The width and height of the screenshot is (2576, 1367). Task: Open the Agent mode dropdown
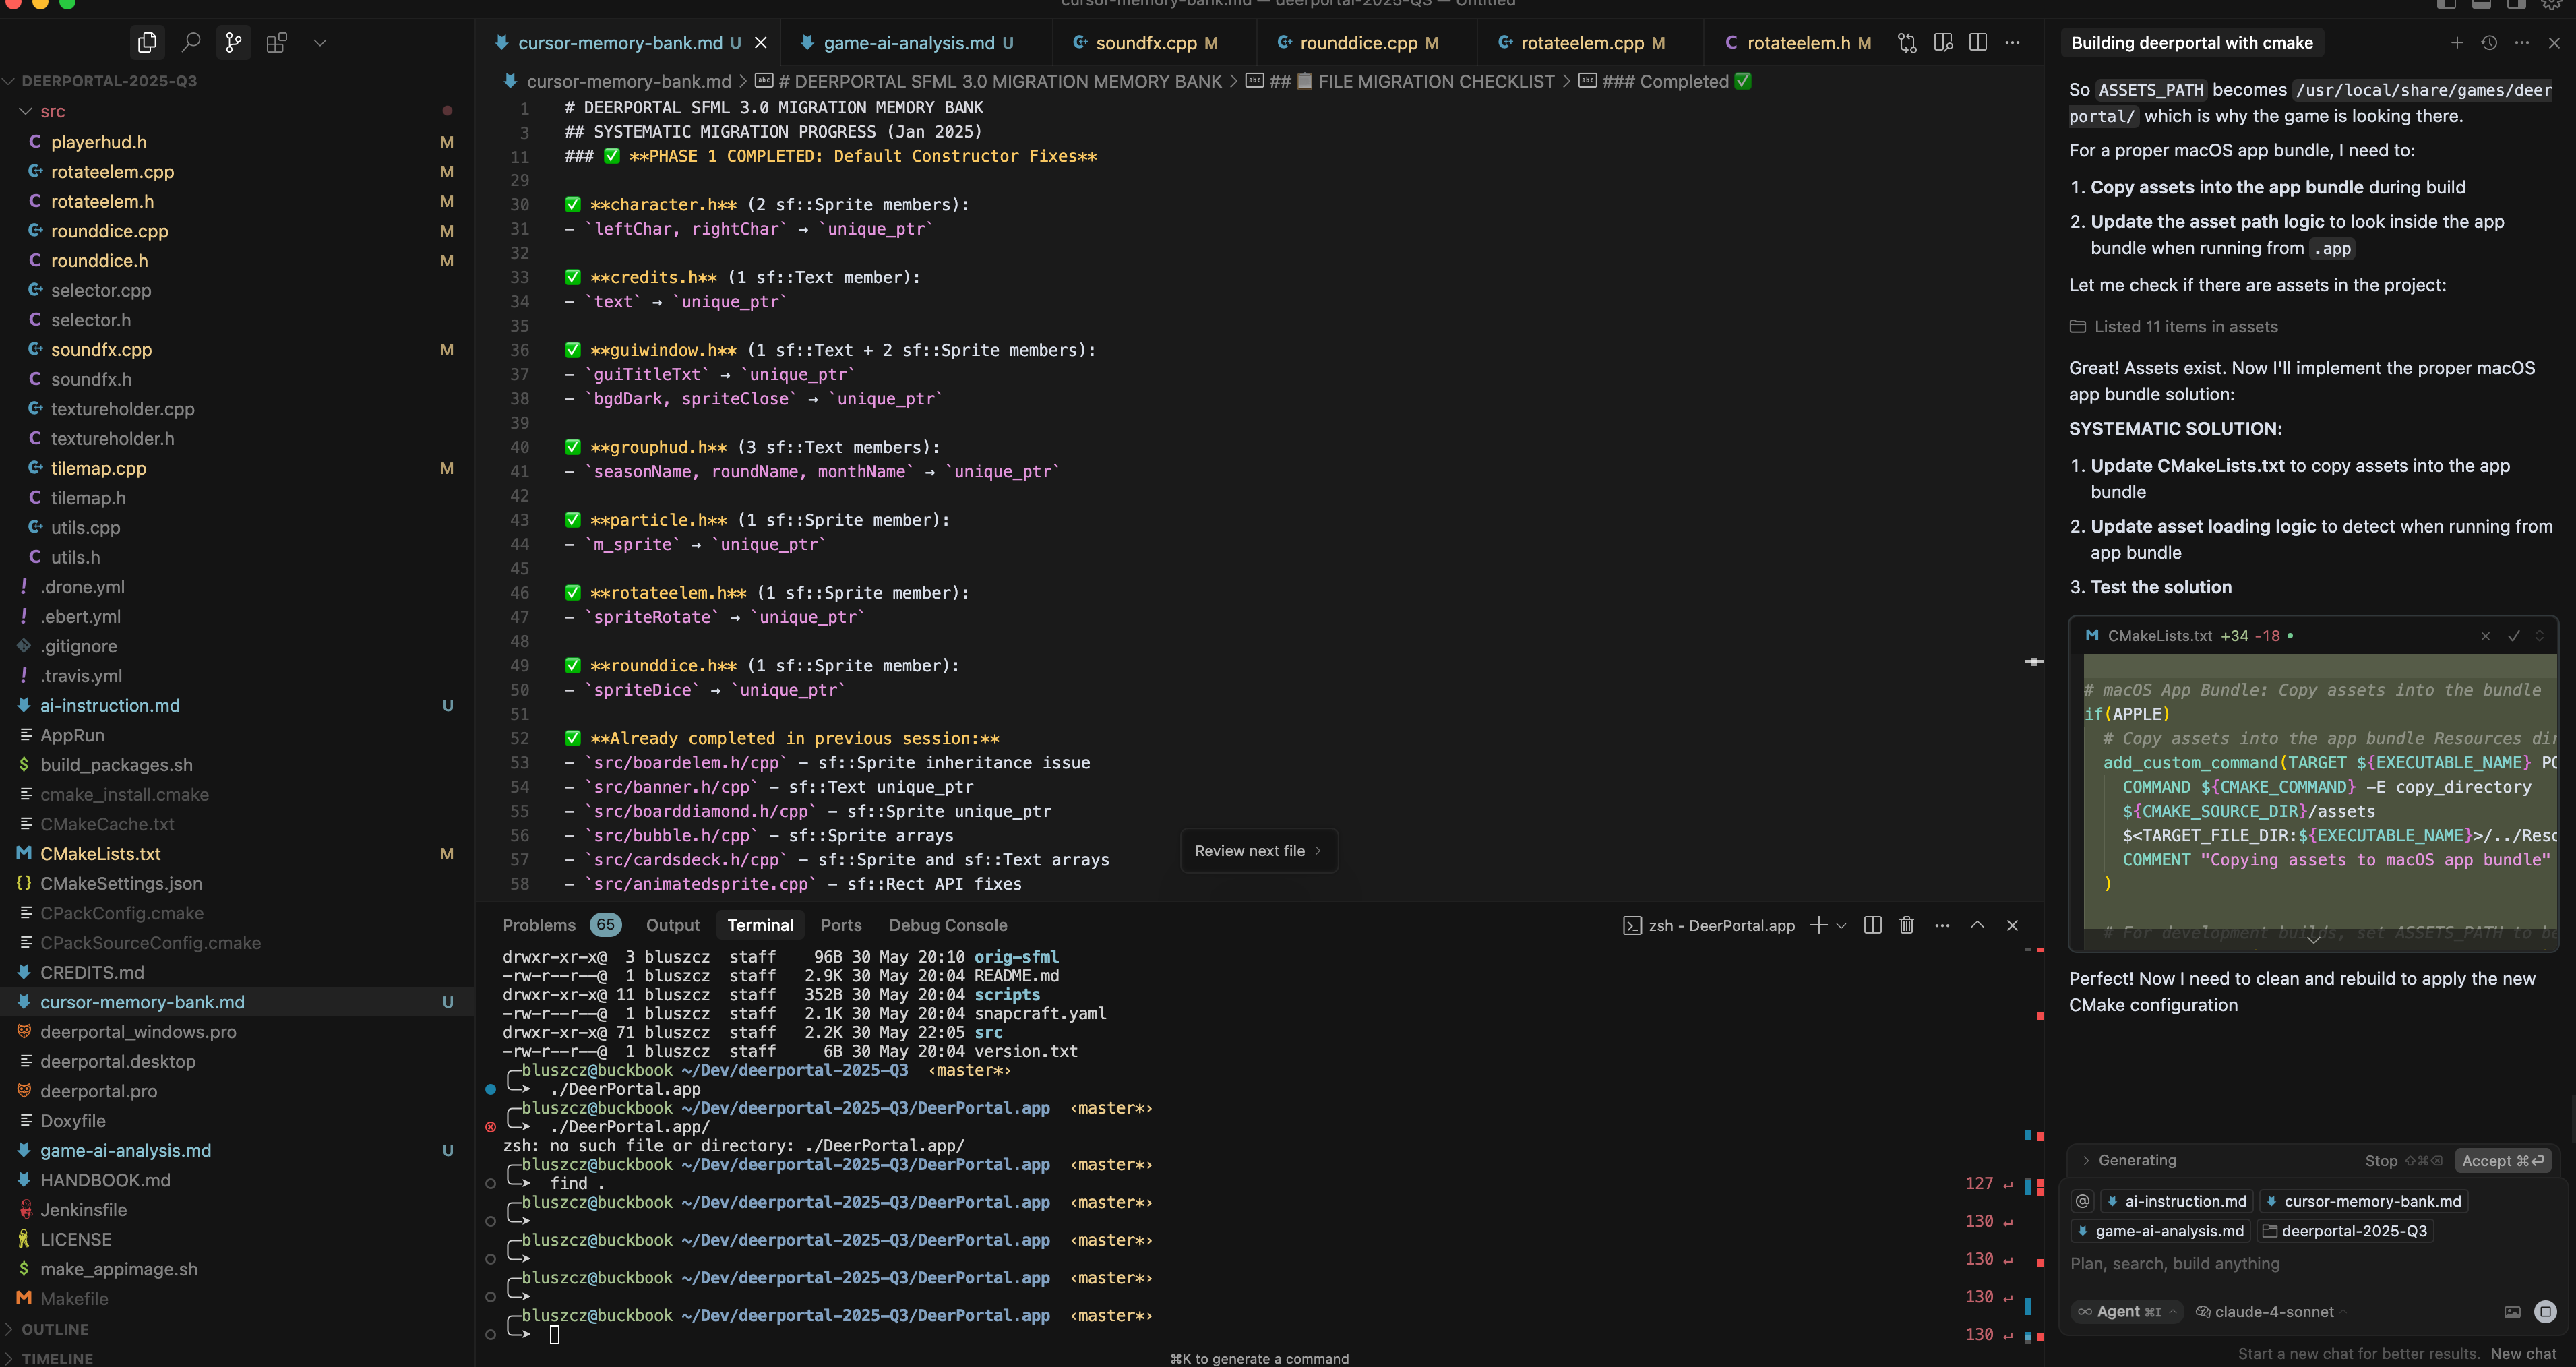[x=2127, y=1312]
